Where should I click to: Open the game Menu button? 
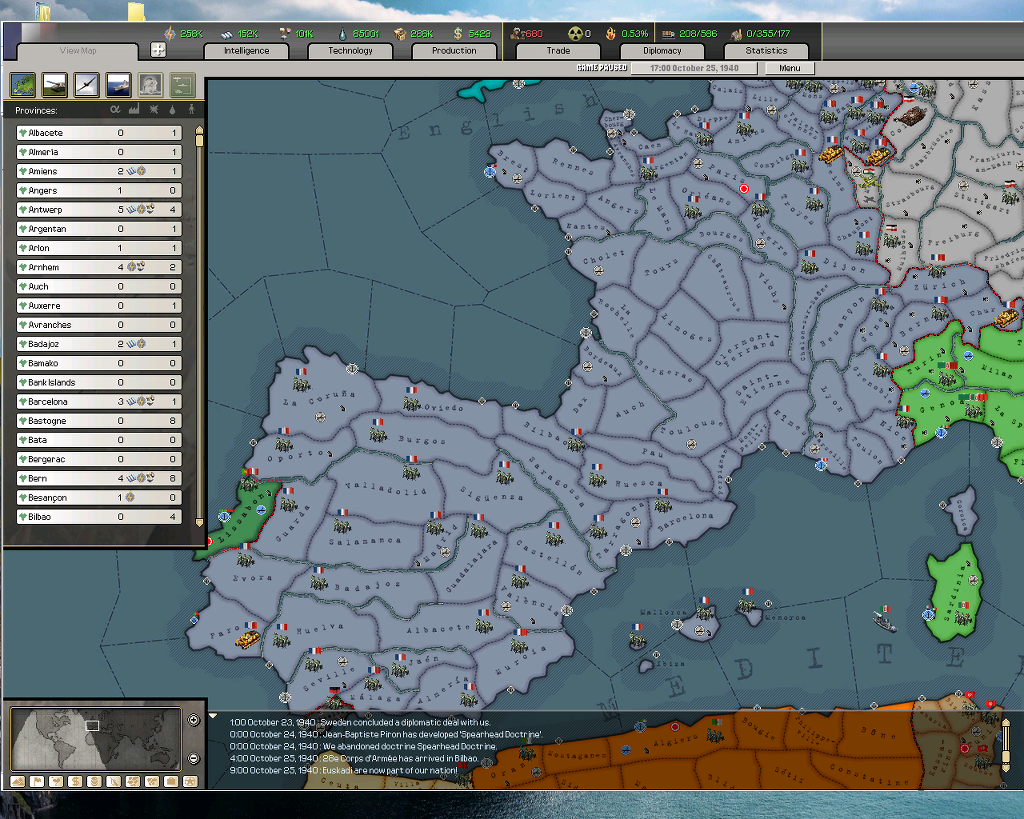click(x=790, y=68)
